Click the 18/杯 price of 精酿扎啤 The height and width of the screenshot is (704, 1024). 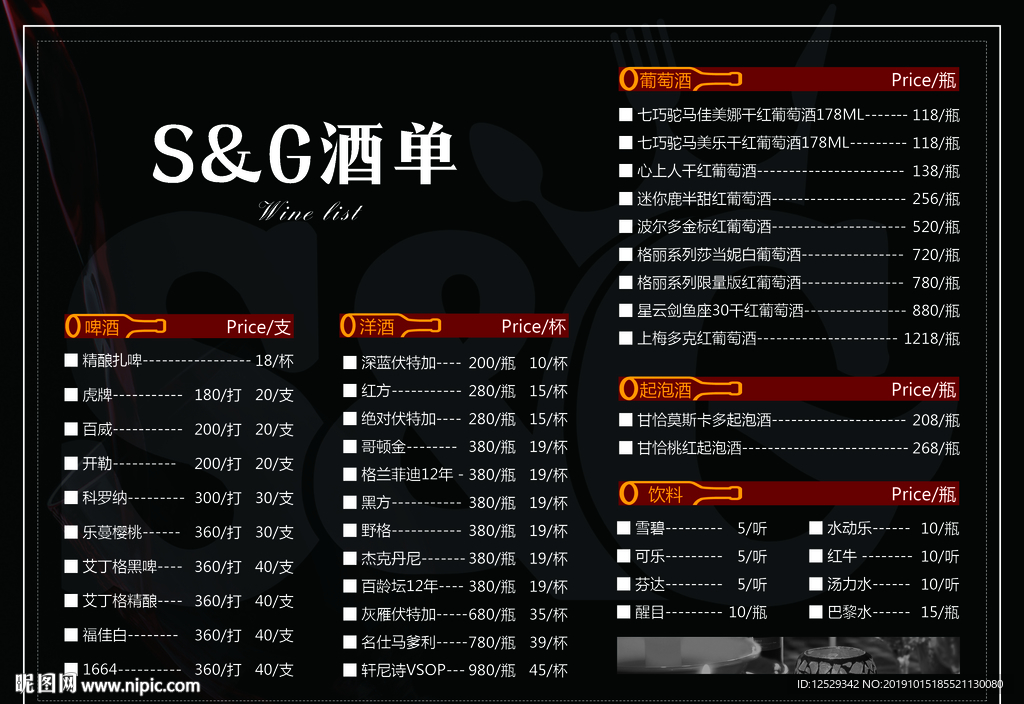point(274,360)
